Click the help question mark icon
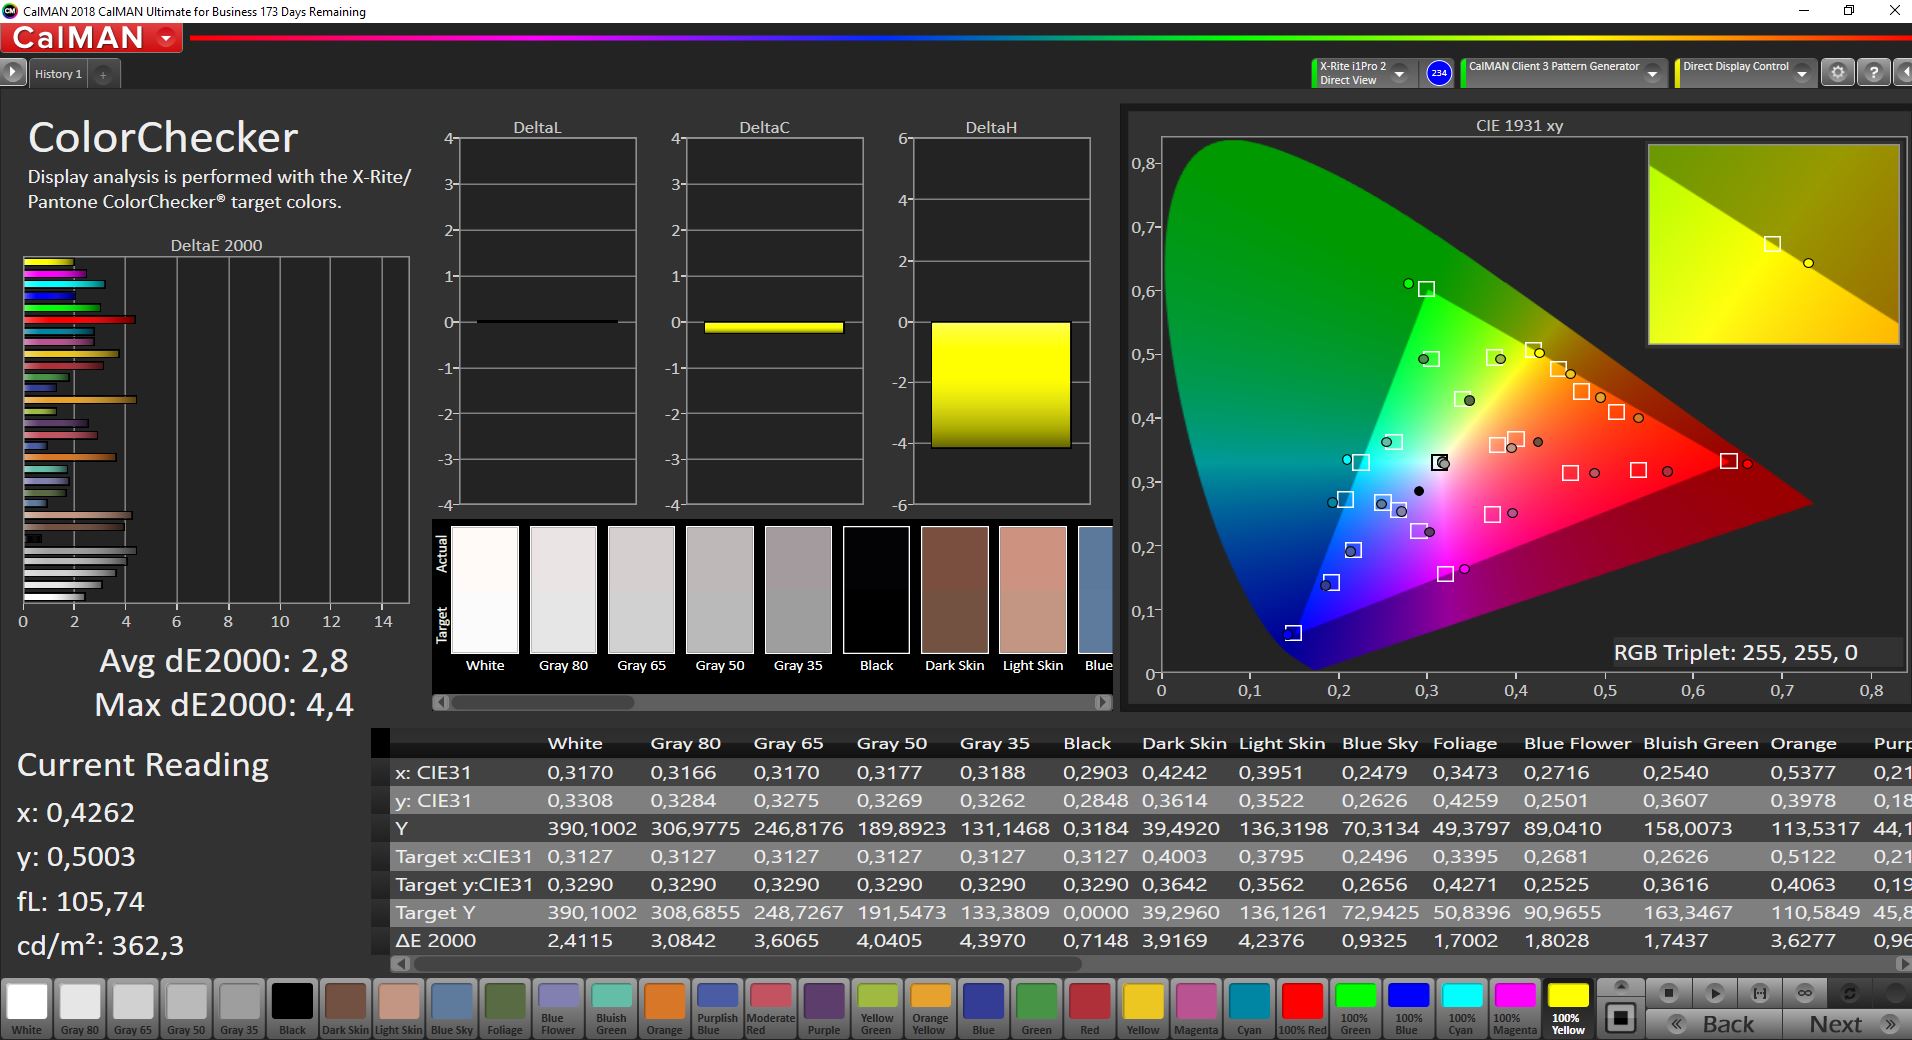The width and height of the screenshot is (1912, 1040). coord(1873,73)
